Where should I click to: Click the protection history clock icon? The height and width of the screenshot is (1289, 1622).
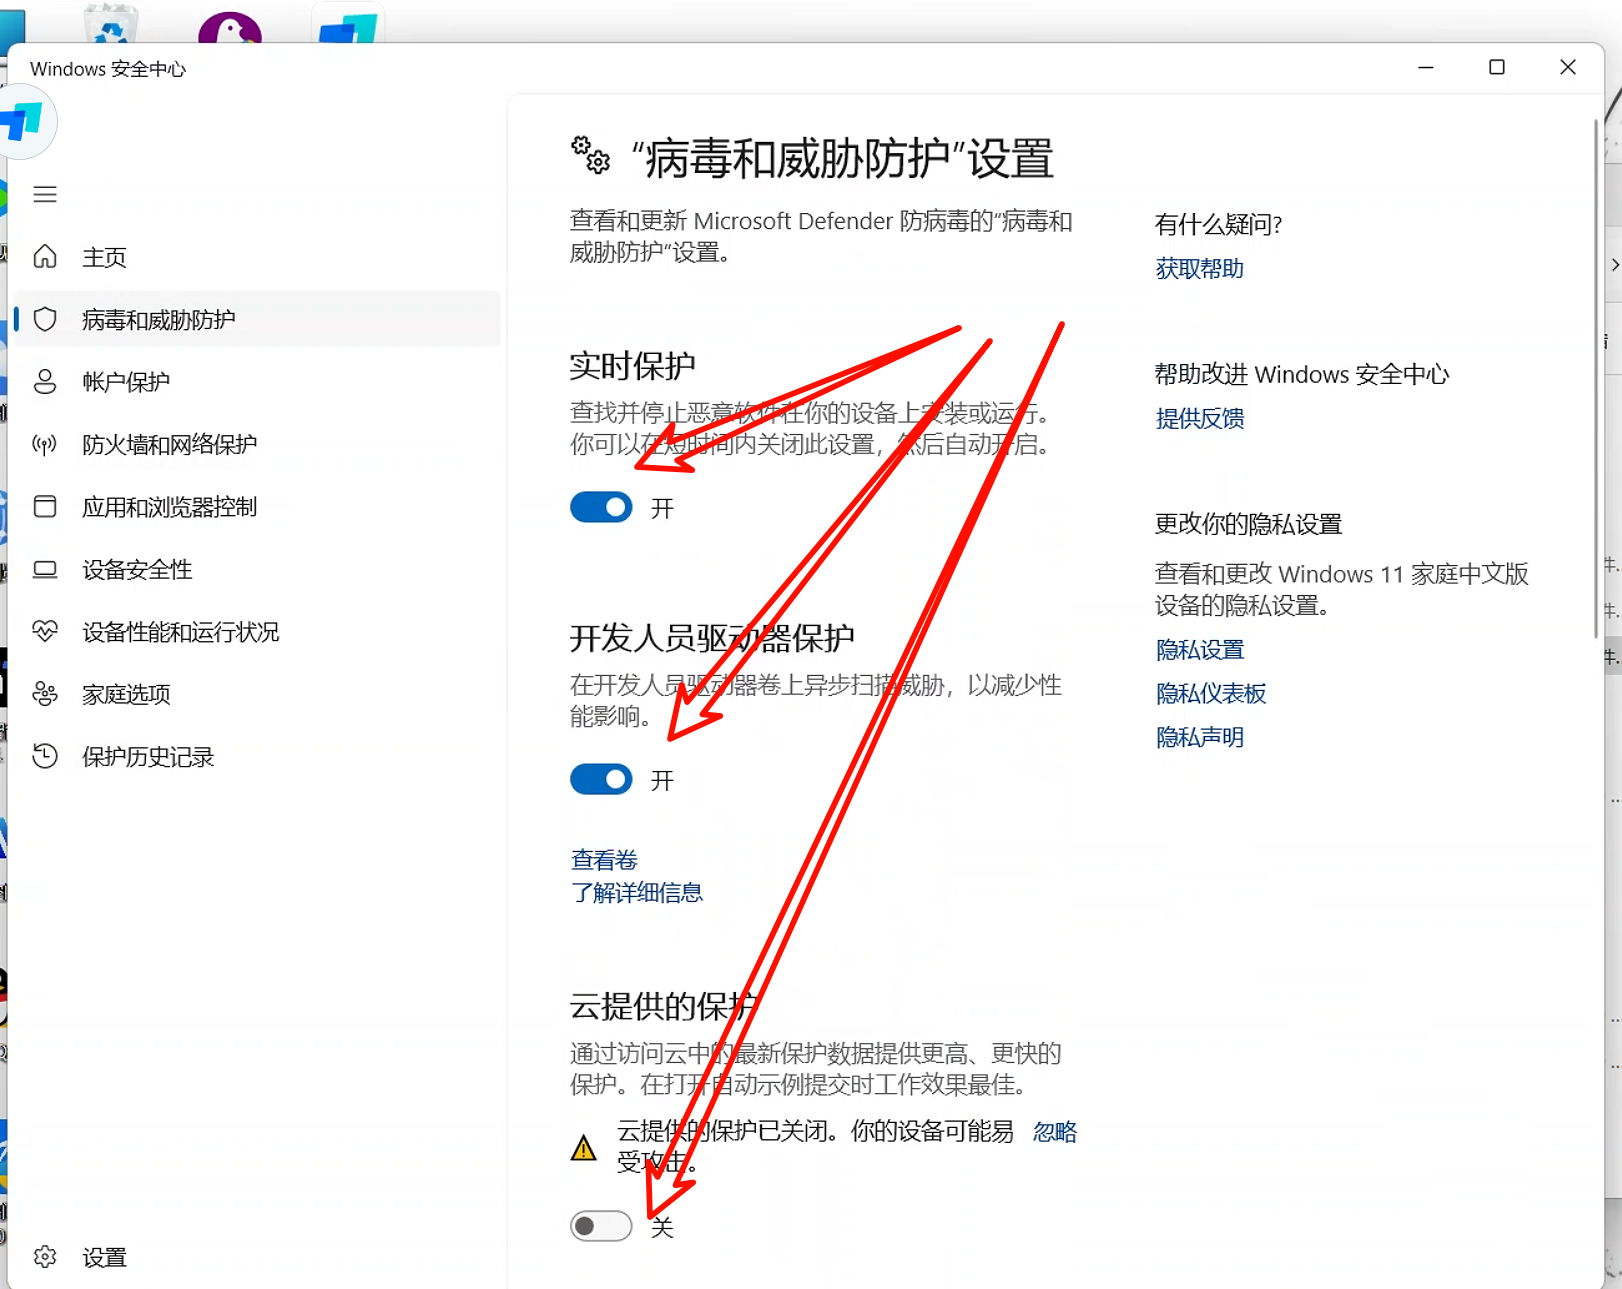[45, 756]
